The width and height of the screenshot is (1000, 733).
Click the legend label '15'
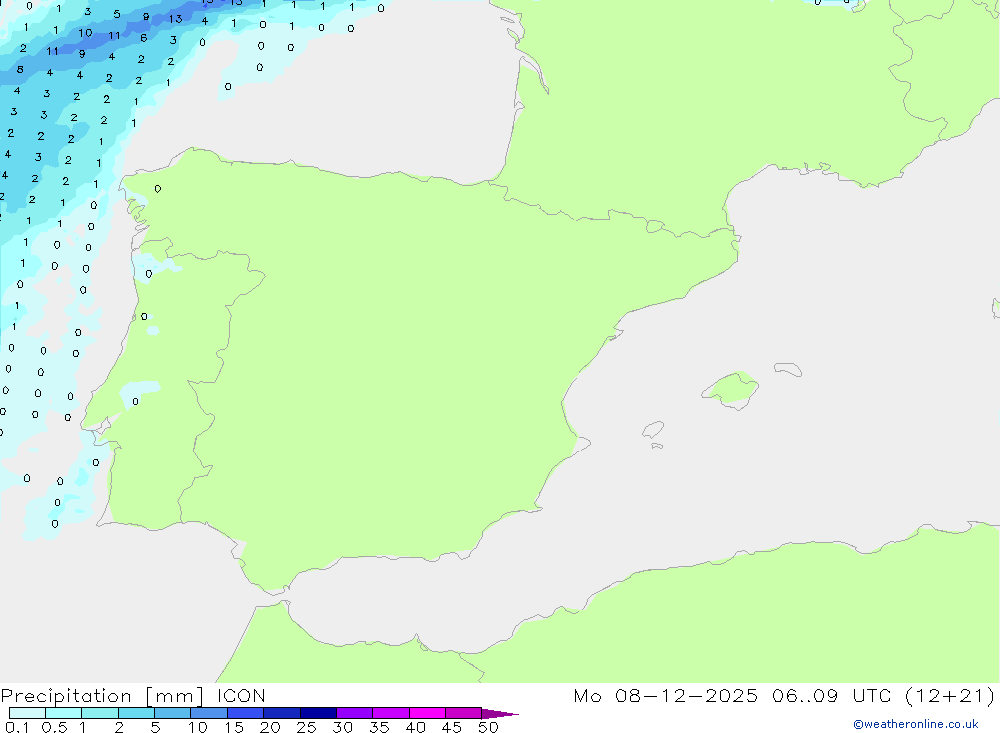234,727
